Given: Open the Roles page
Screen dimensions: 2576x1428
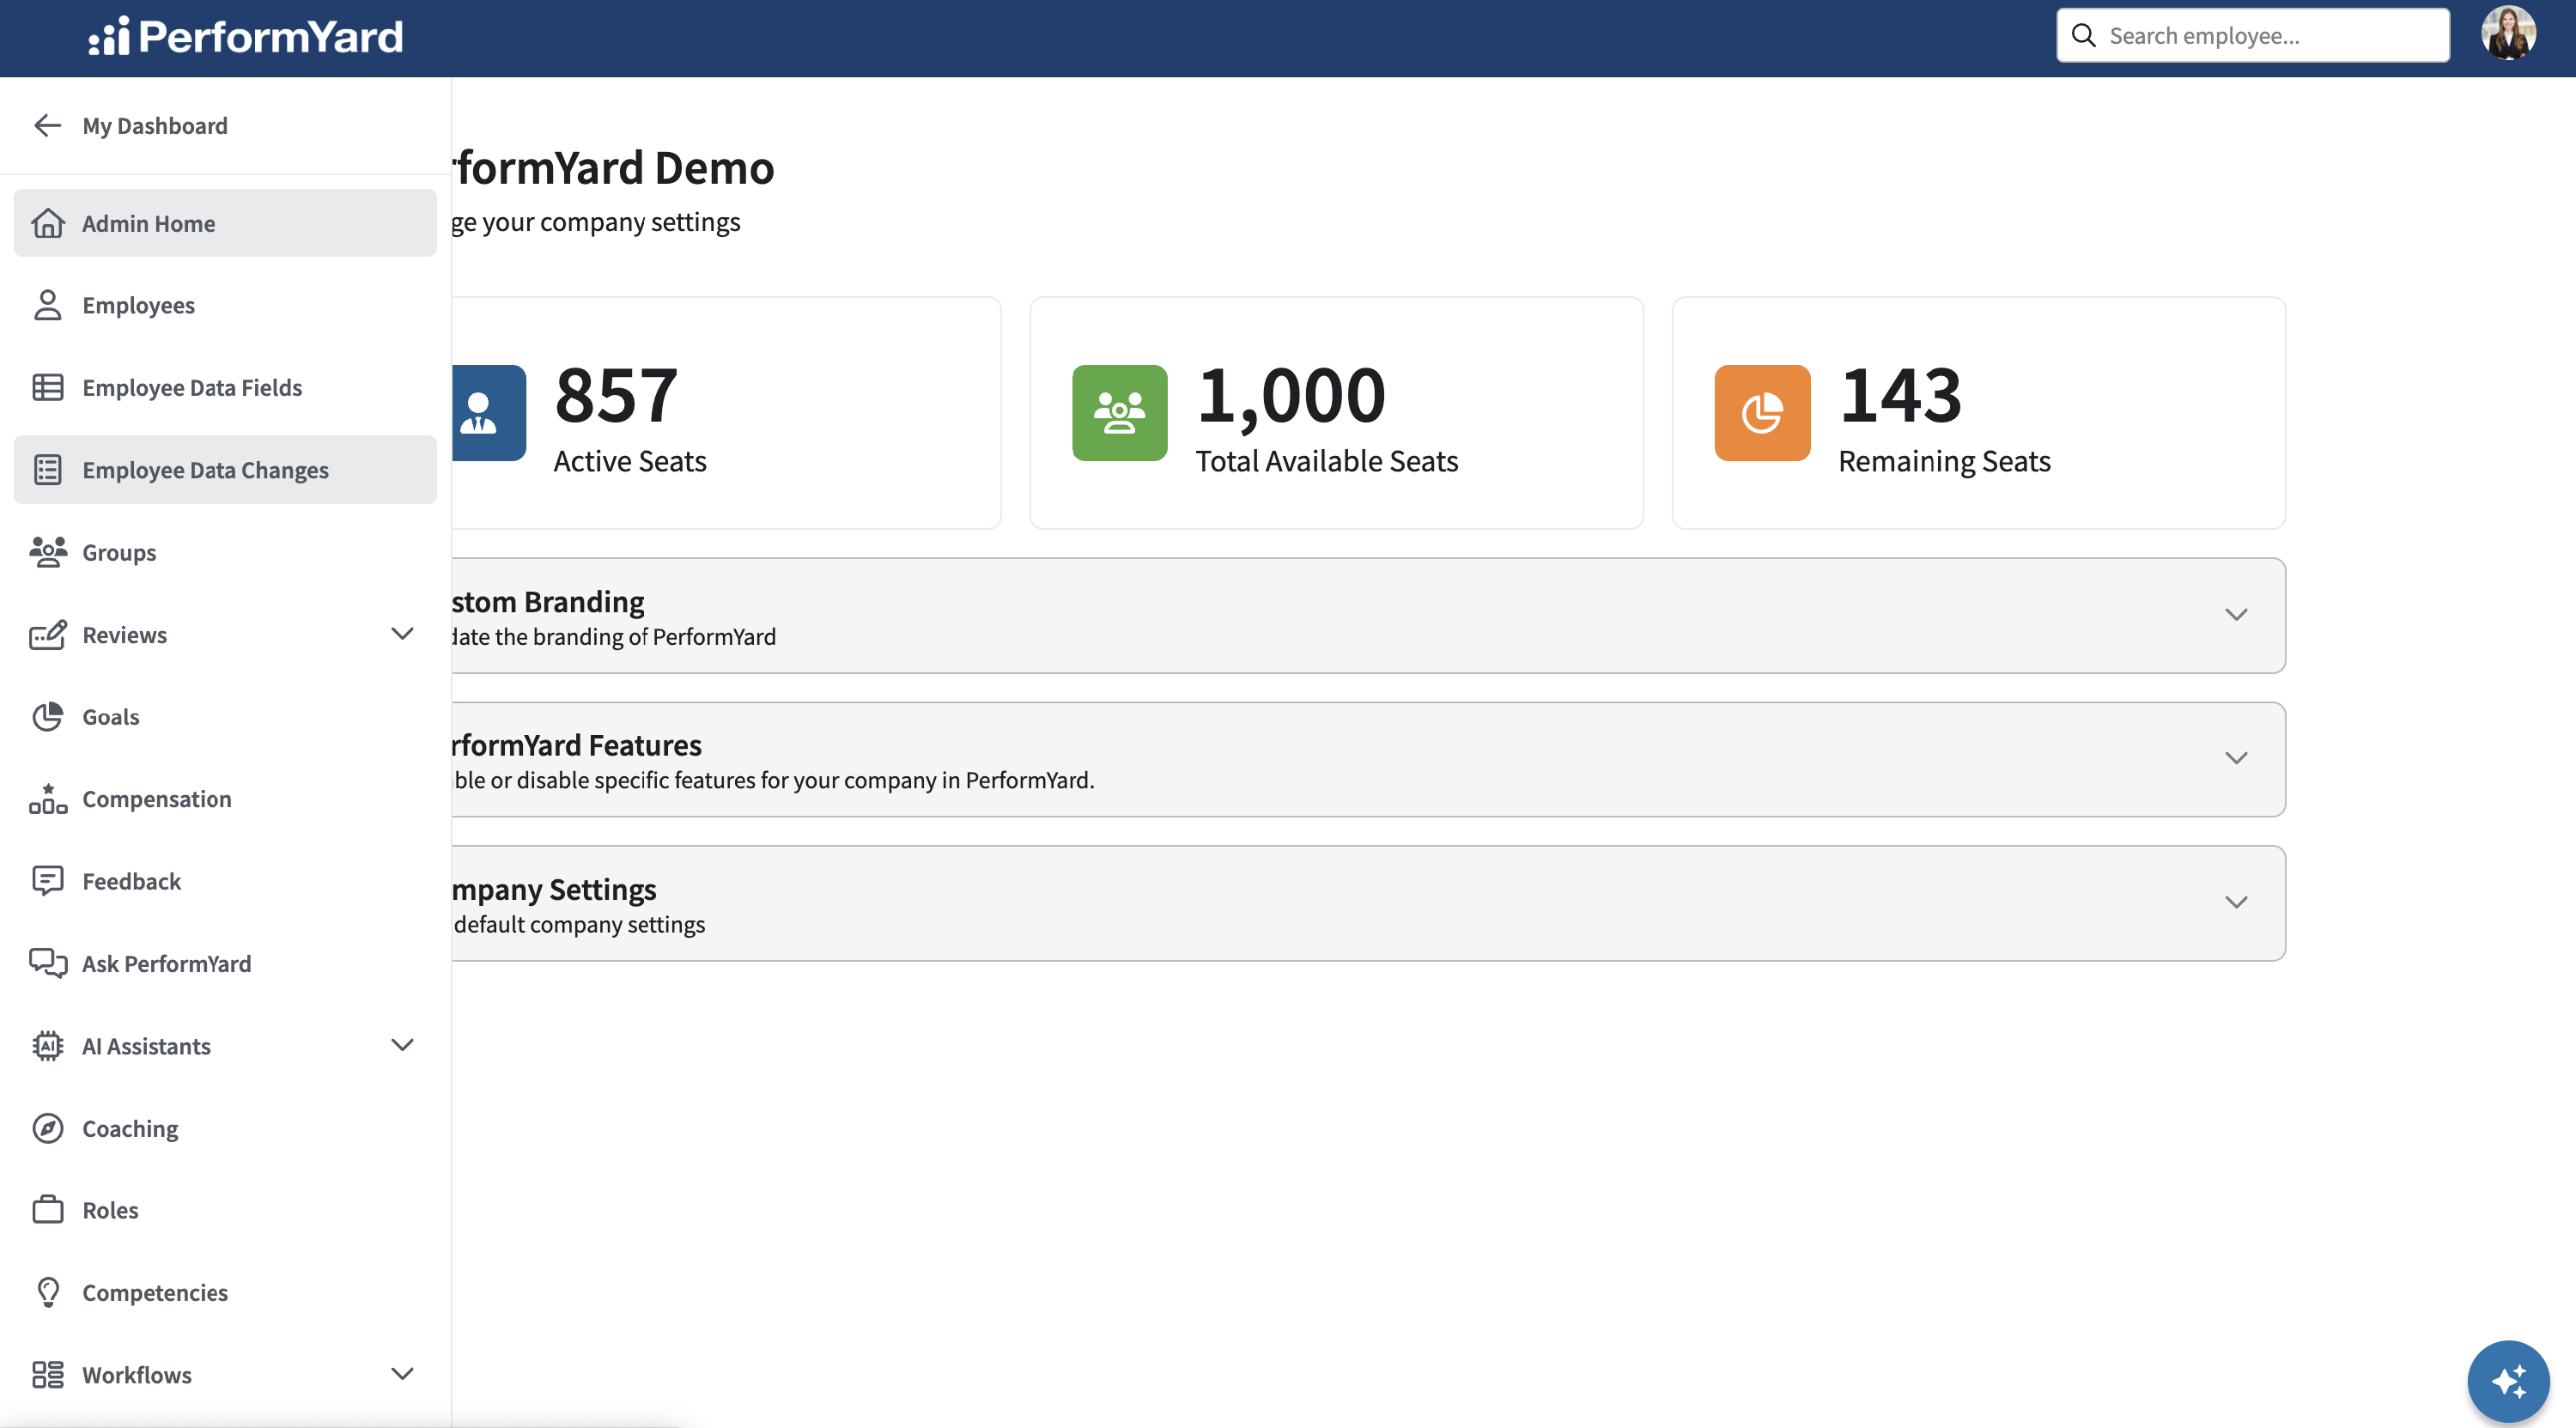Looking at the screenshot, I should click(225, 1210).
